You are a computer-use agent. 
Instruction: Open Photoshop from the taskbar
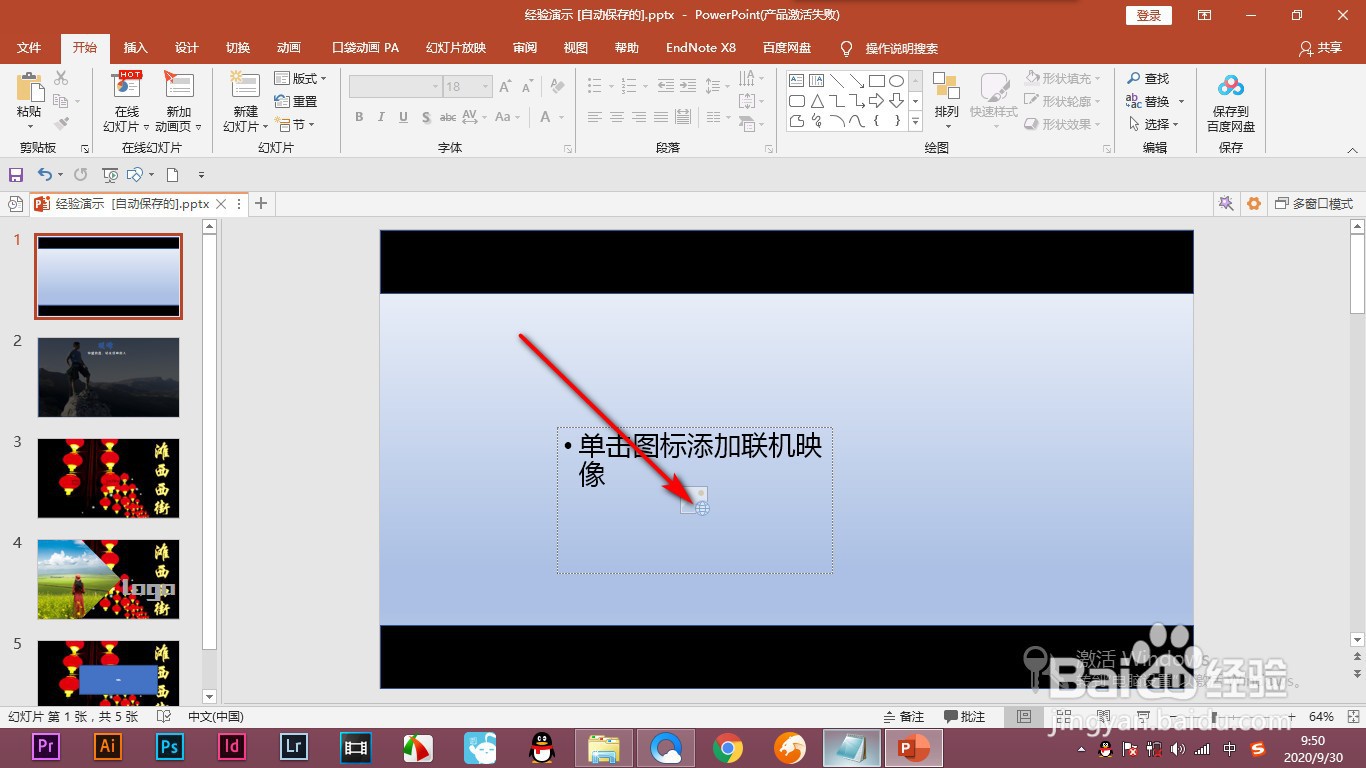tap(170, 746)
